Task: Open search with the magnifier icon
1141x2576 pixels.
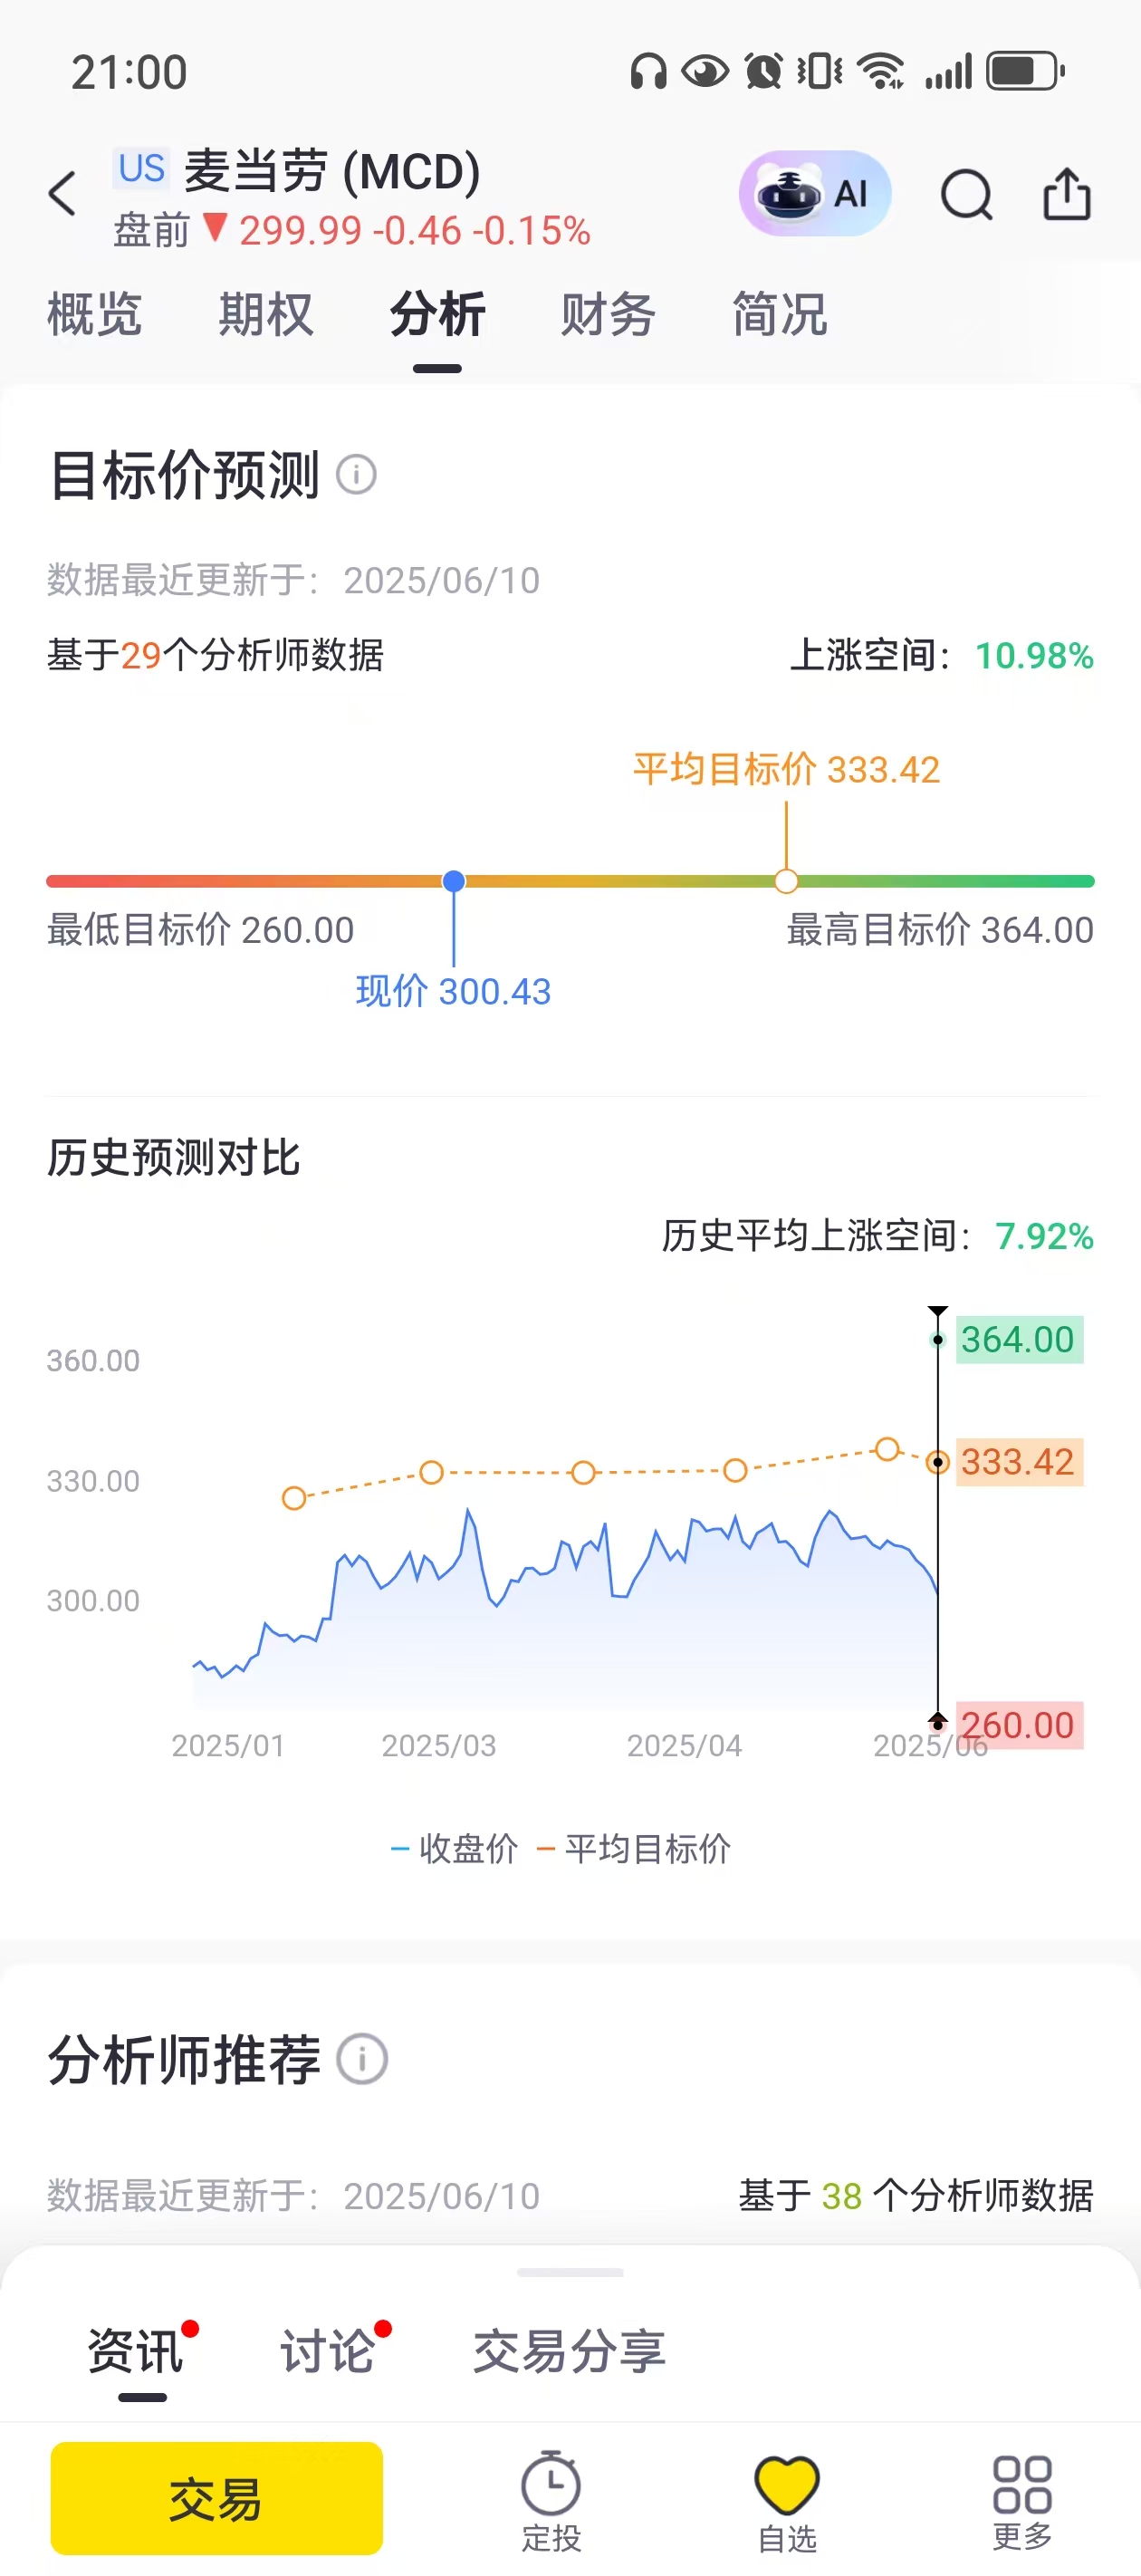Action: (966, 194)
